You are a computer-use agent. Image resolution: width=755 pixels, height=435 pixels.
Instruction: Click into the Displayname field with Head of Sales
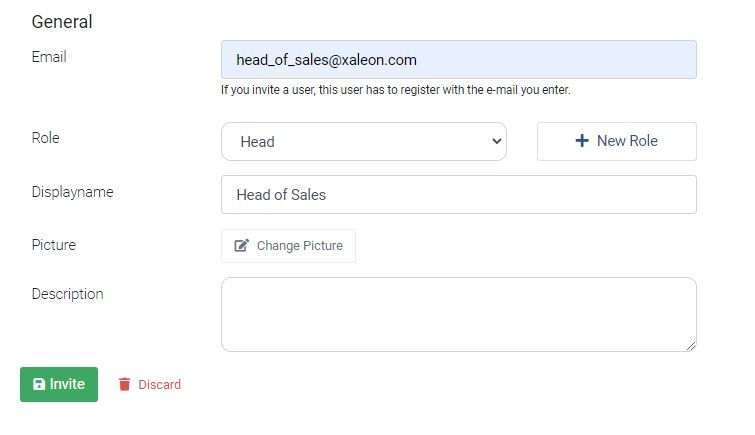click(x=459, y=195)
